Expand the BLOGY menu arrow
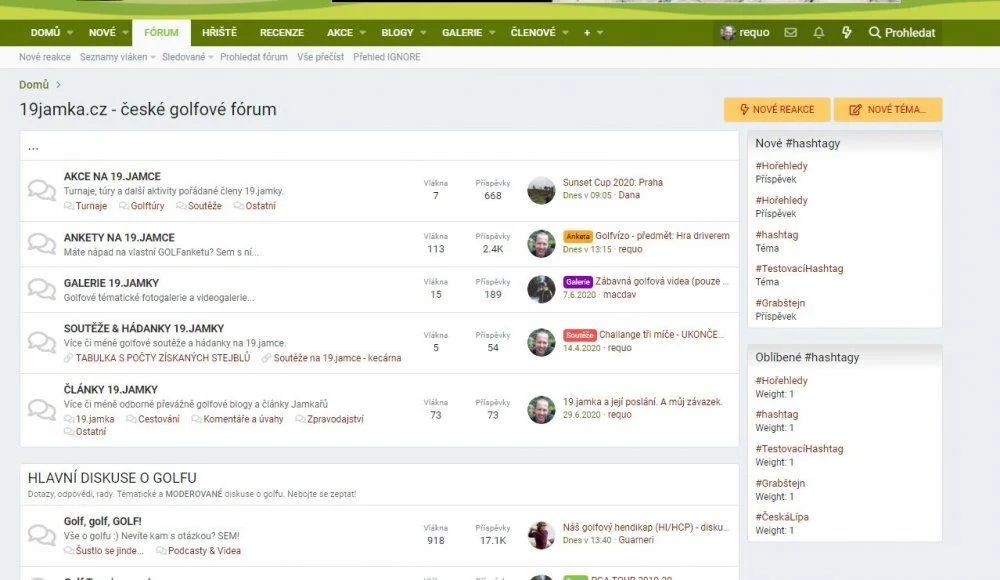 [423, 33]
